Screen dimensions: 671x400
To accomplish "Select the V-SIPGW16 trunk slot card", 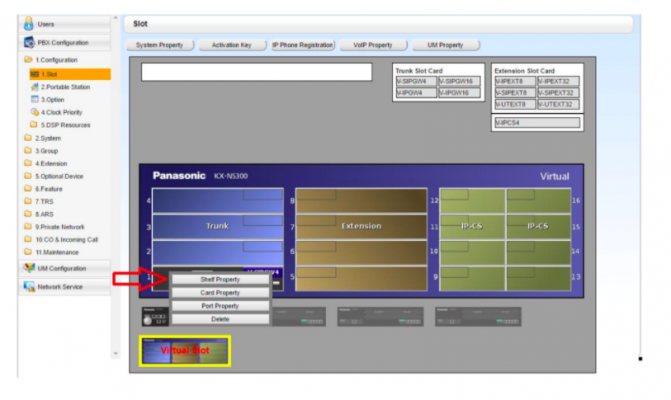I will 458,81.
